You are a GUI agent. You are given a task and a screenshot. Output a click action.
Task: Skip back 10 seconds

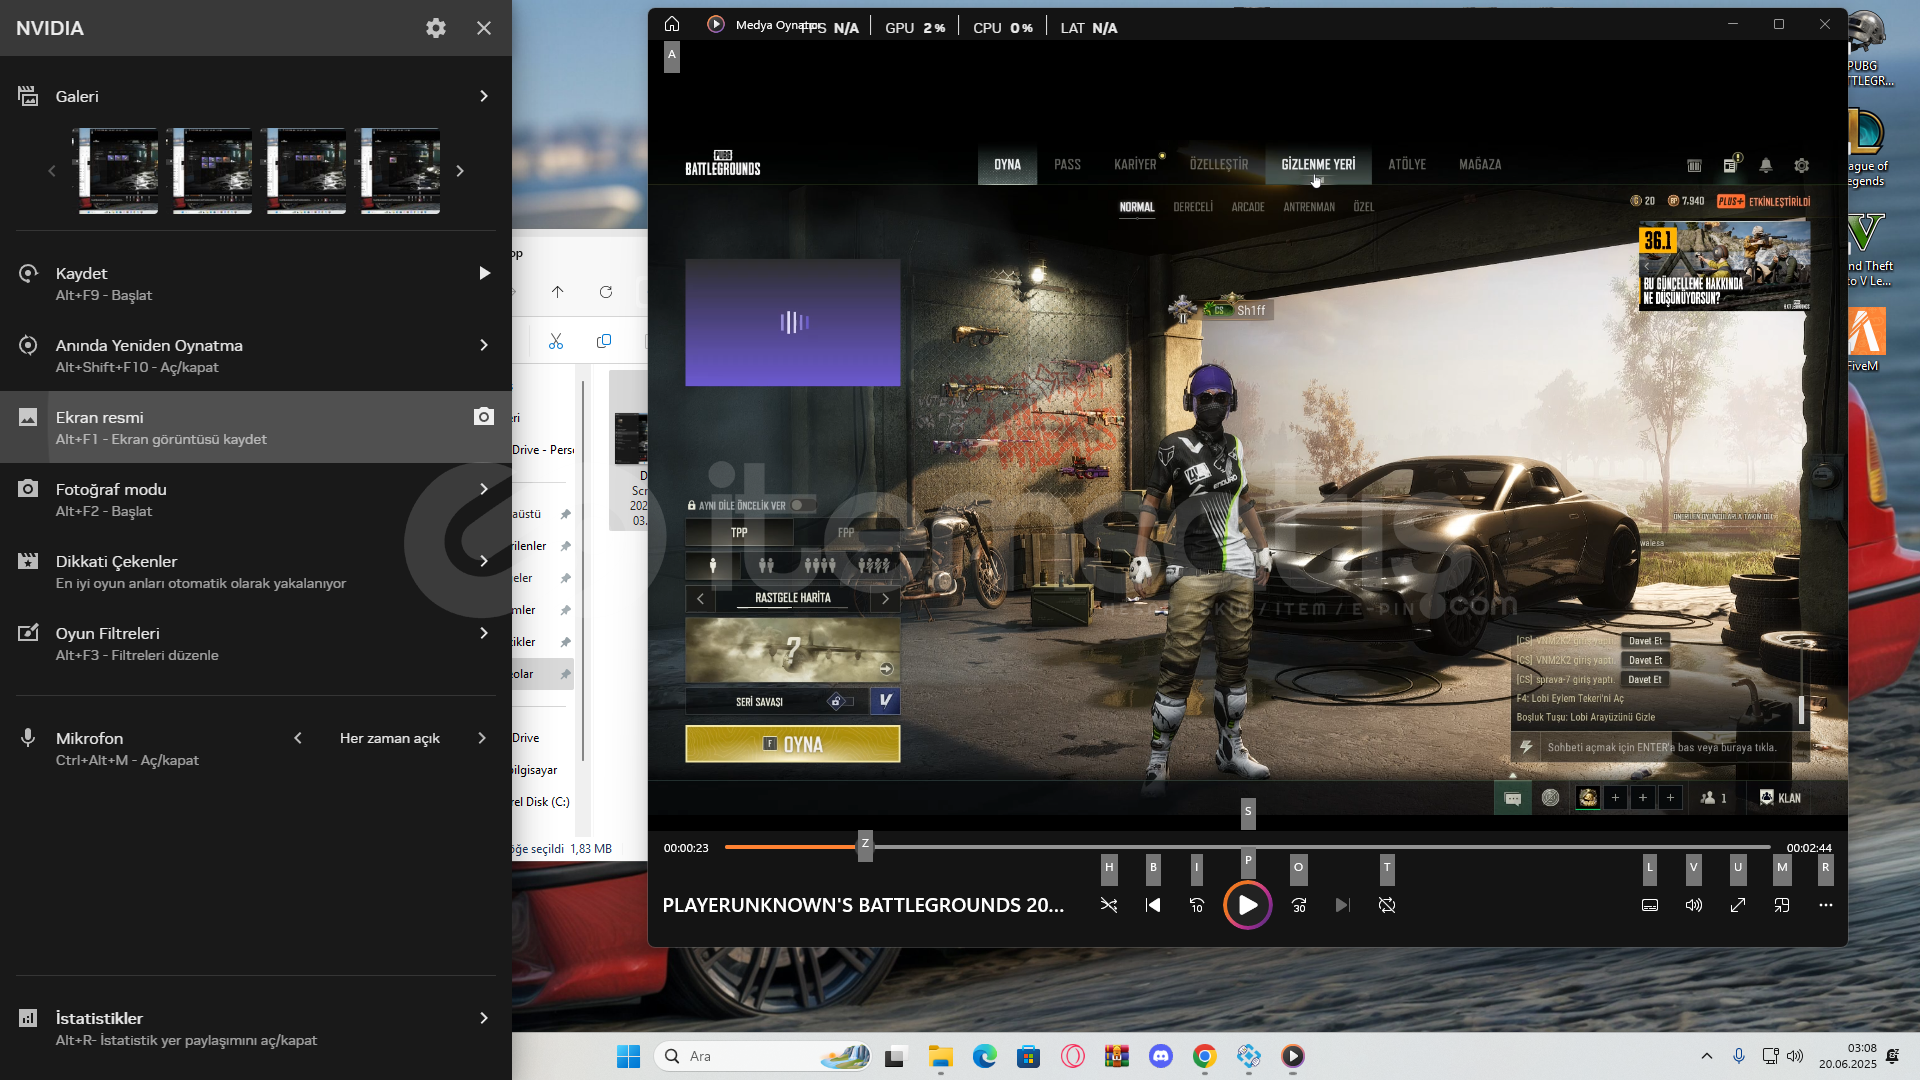(1197, 905)
